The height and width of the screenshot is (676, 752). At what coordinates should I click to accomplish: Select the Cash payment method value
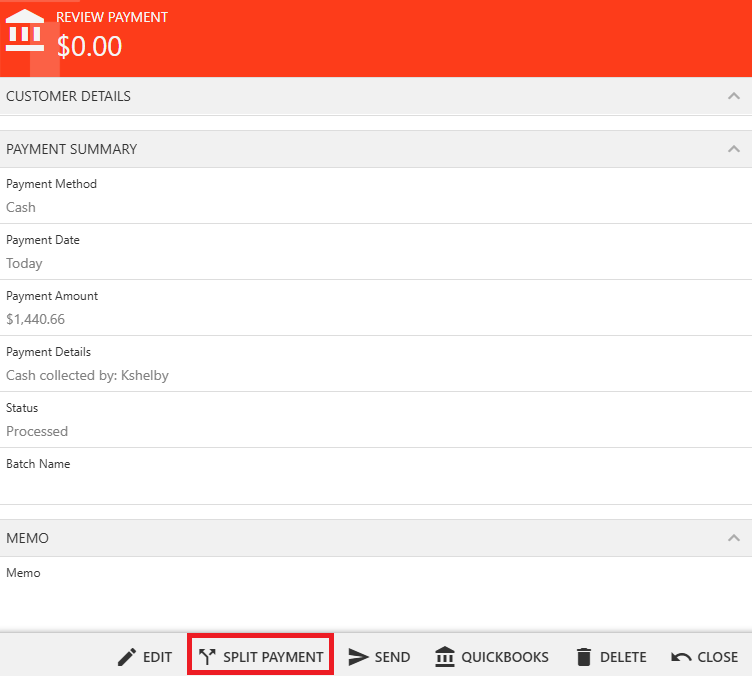[x=21, y=207]
